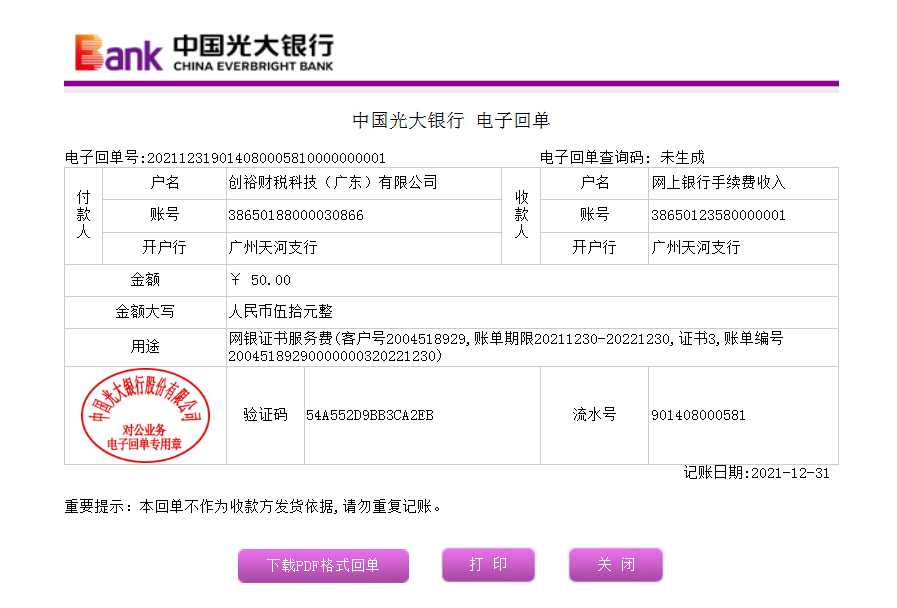Select verification code 54A552D9BB3CA2EB
897x608 pixels.
[x=369, y=415]
